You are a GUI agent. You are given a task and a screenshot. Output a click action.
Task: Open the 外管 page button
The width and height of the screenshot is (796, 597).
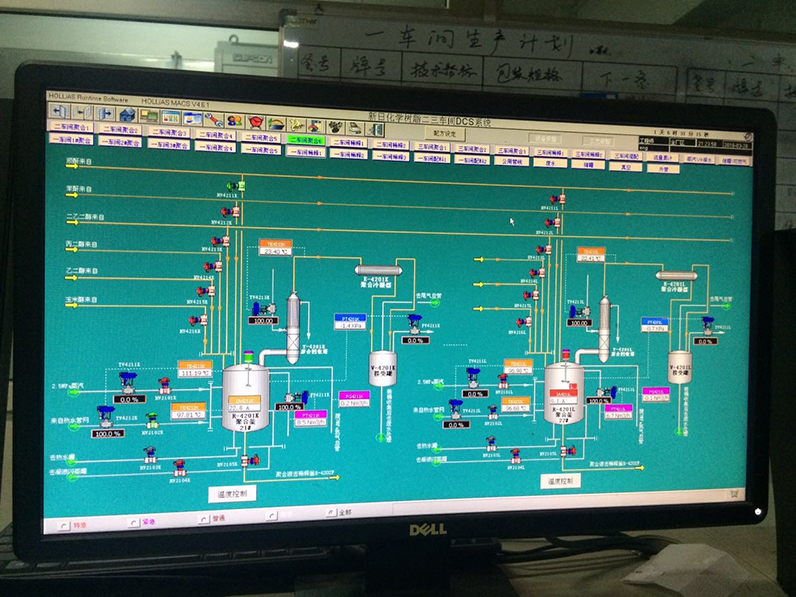click(x=663, y=169)
